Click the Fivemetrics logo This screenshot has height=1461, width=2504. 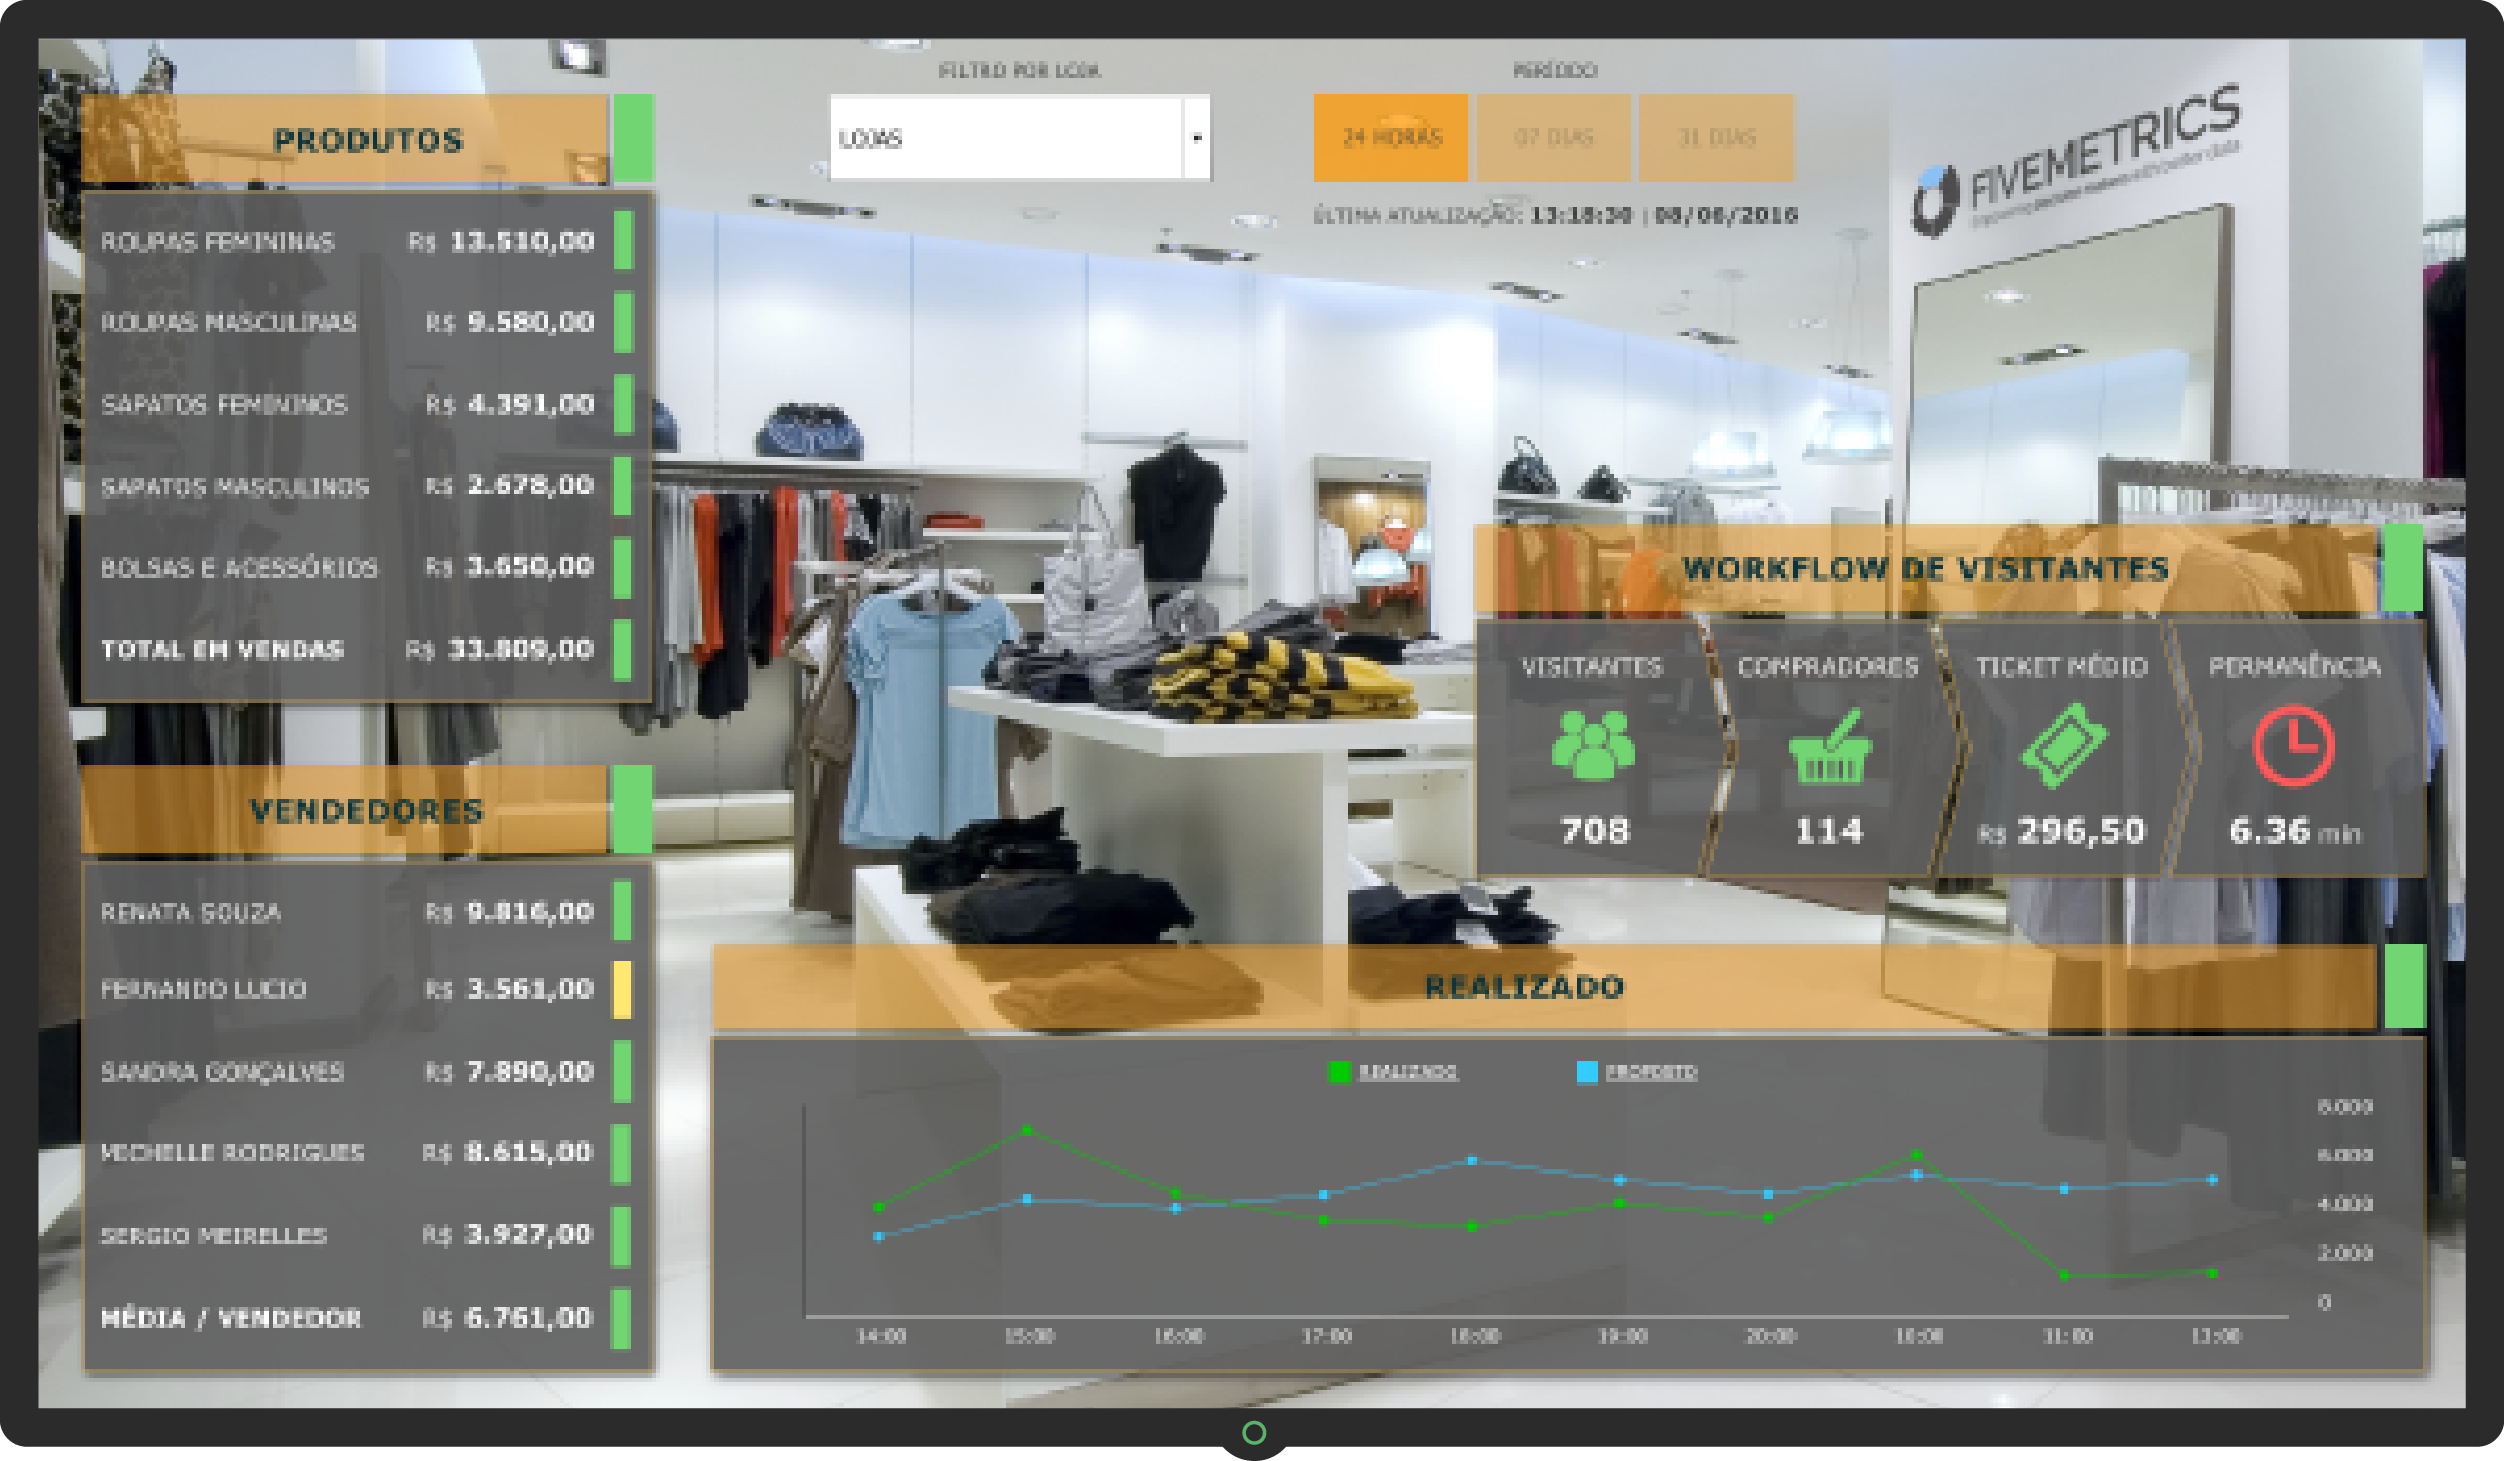2076,160
